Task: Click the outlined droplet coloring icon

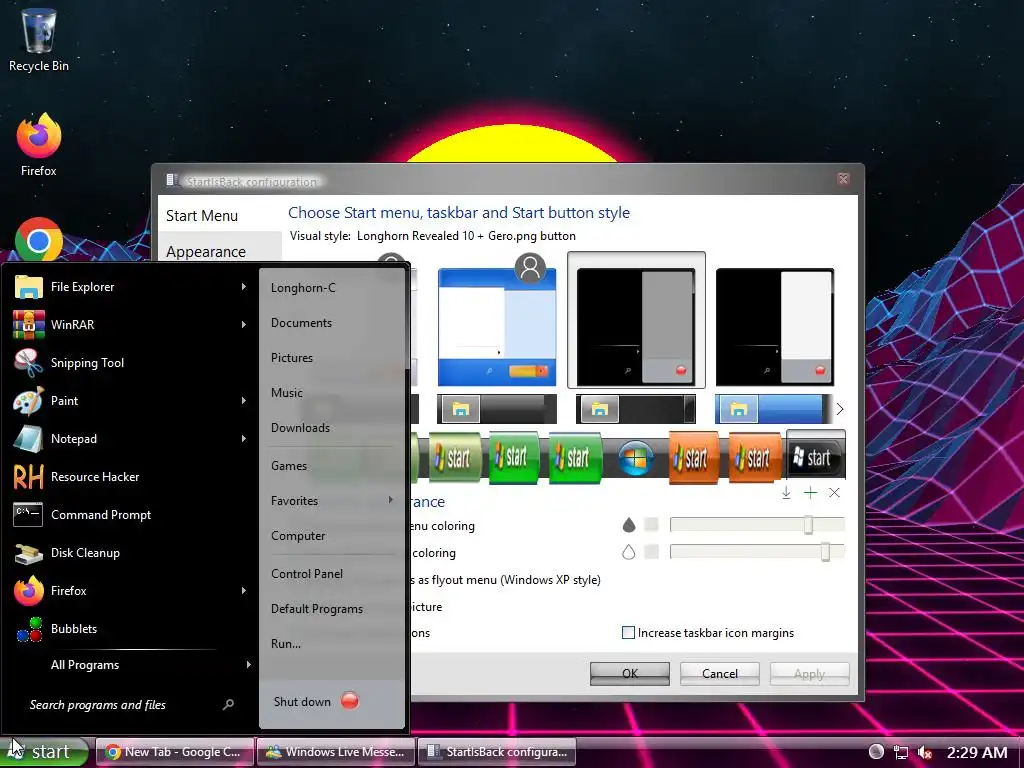Action: [x=628, y=552]
